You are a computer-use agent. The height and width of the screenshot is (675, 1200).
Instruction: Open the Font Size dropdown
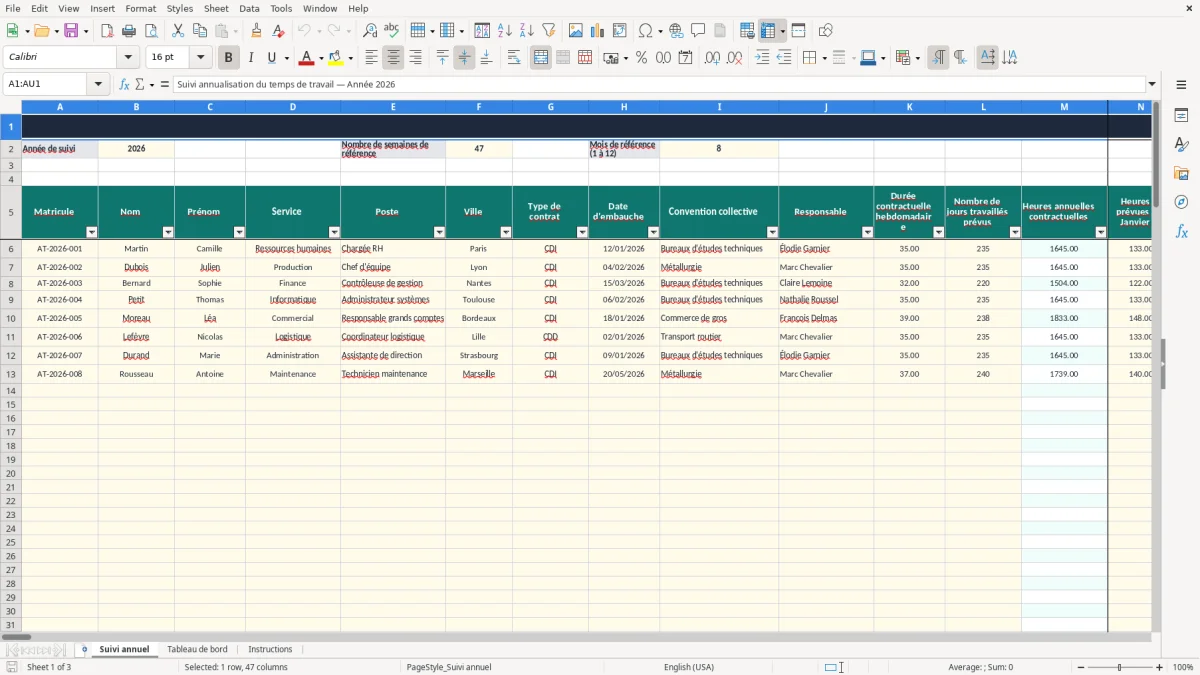click(x=201, y=58)
